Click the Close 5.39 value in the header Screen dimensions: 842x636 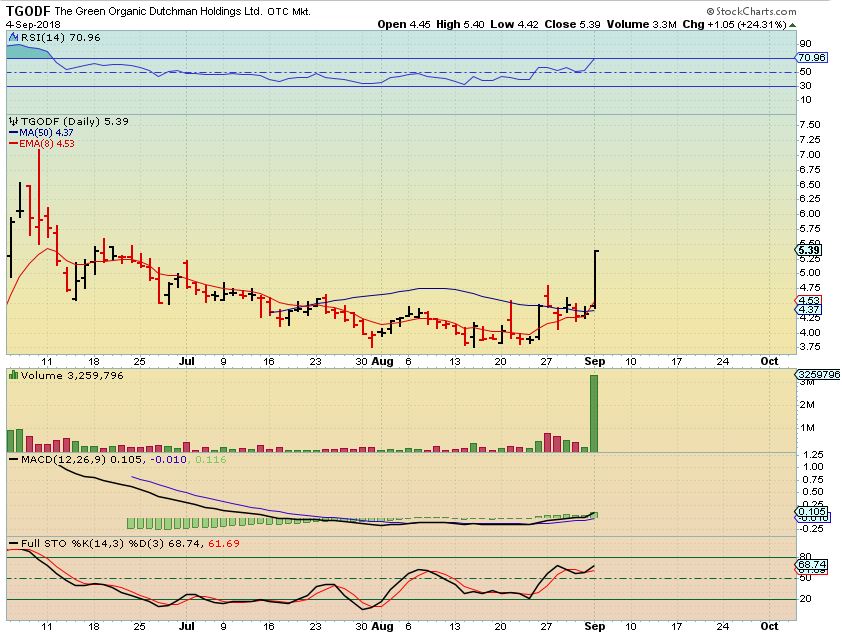572,24
